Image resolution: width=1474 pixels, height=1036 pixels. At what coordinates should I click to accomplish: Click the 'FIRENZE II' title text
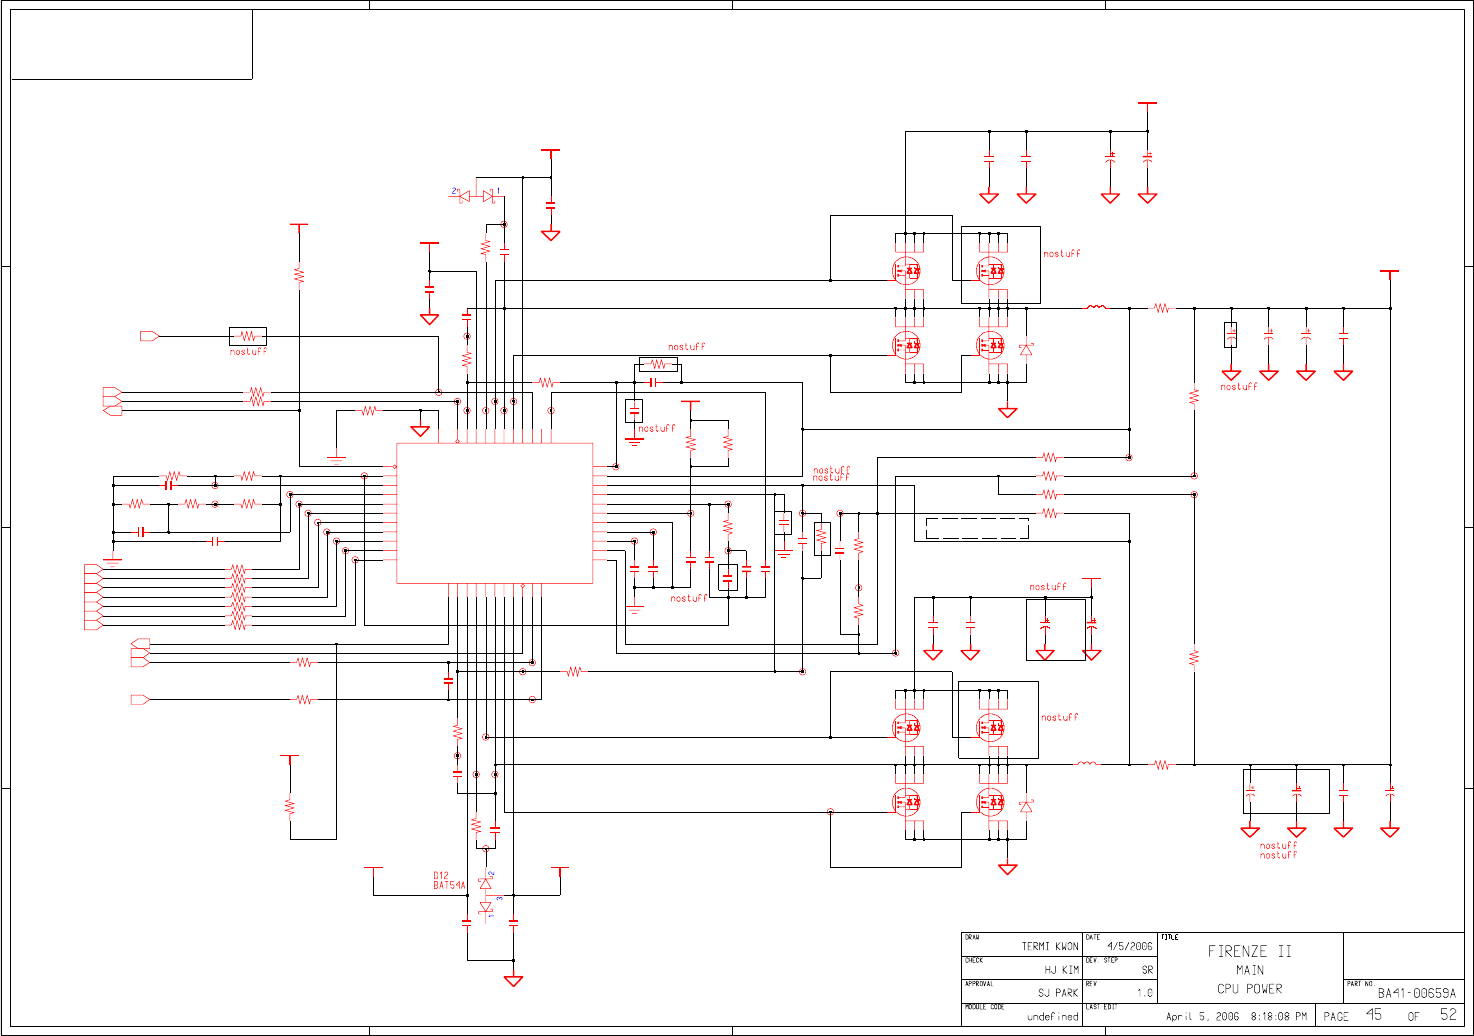[x=1249, y=952]
